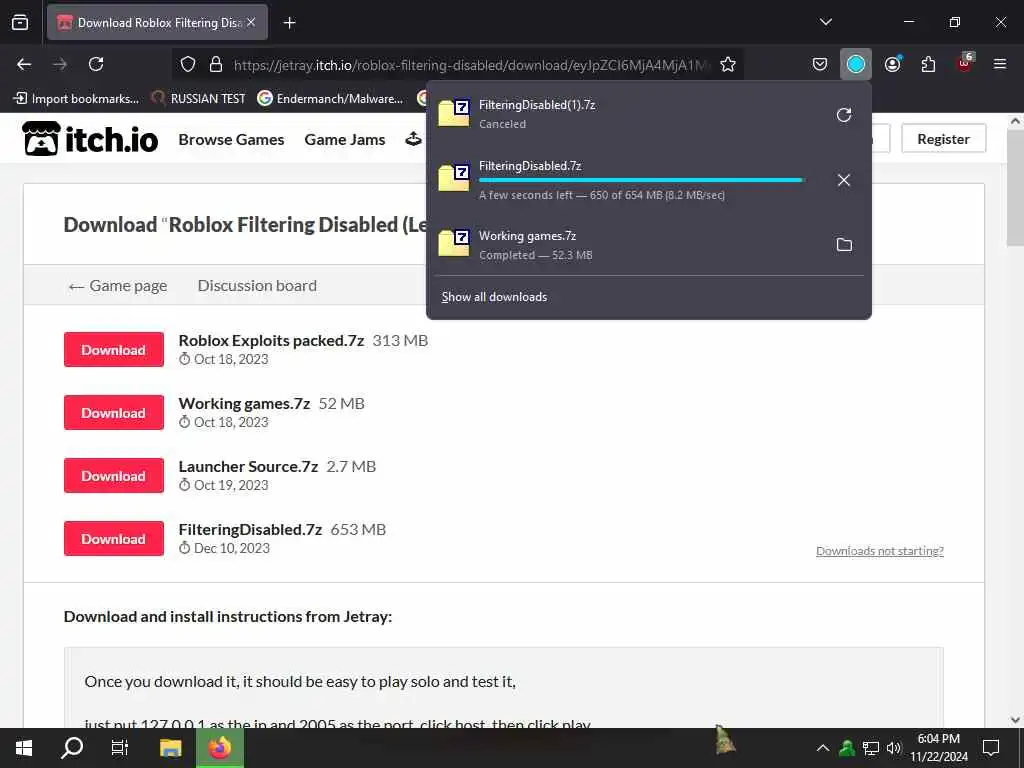Open the Firefox account icon

[x=892, y=64]
